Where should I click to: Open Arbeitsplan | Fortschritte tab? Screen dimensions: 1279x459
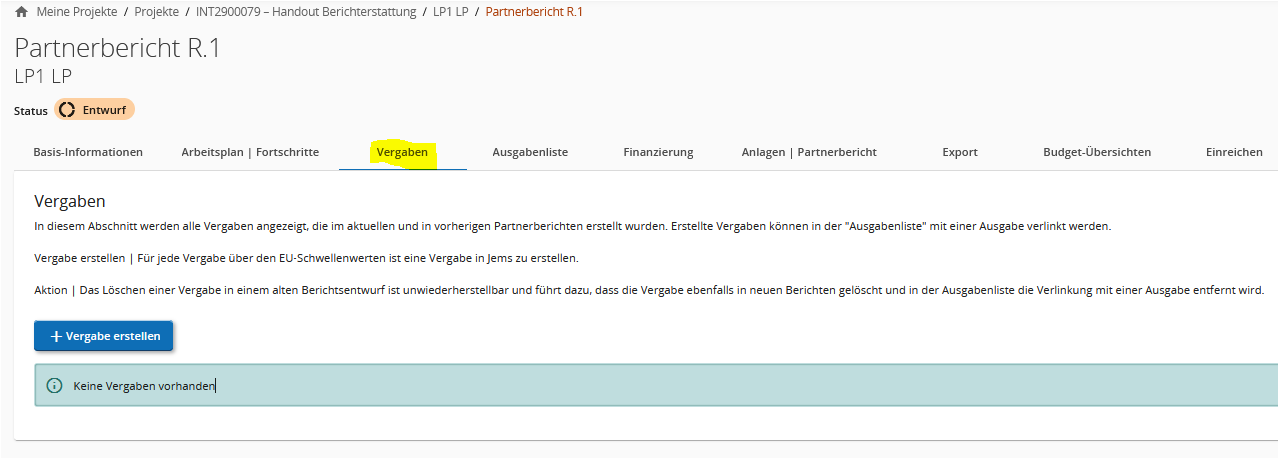click(x=250, y=152)
